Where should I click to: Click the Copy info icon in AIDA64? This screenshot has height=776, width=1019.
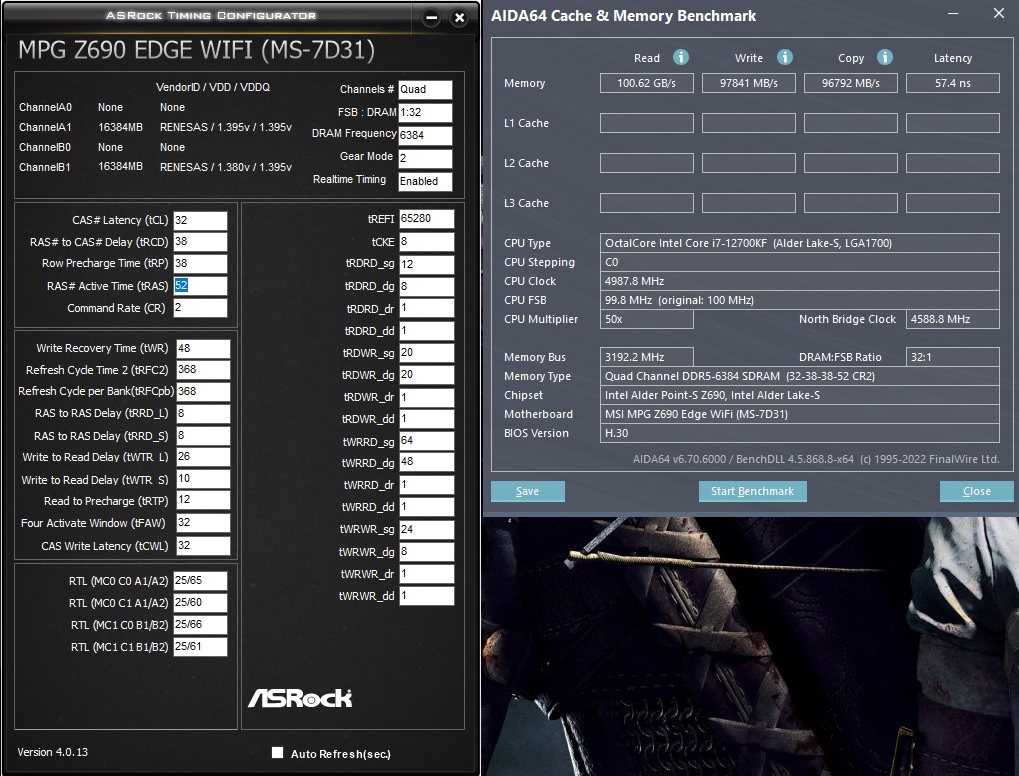click(x=884, y=57)
